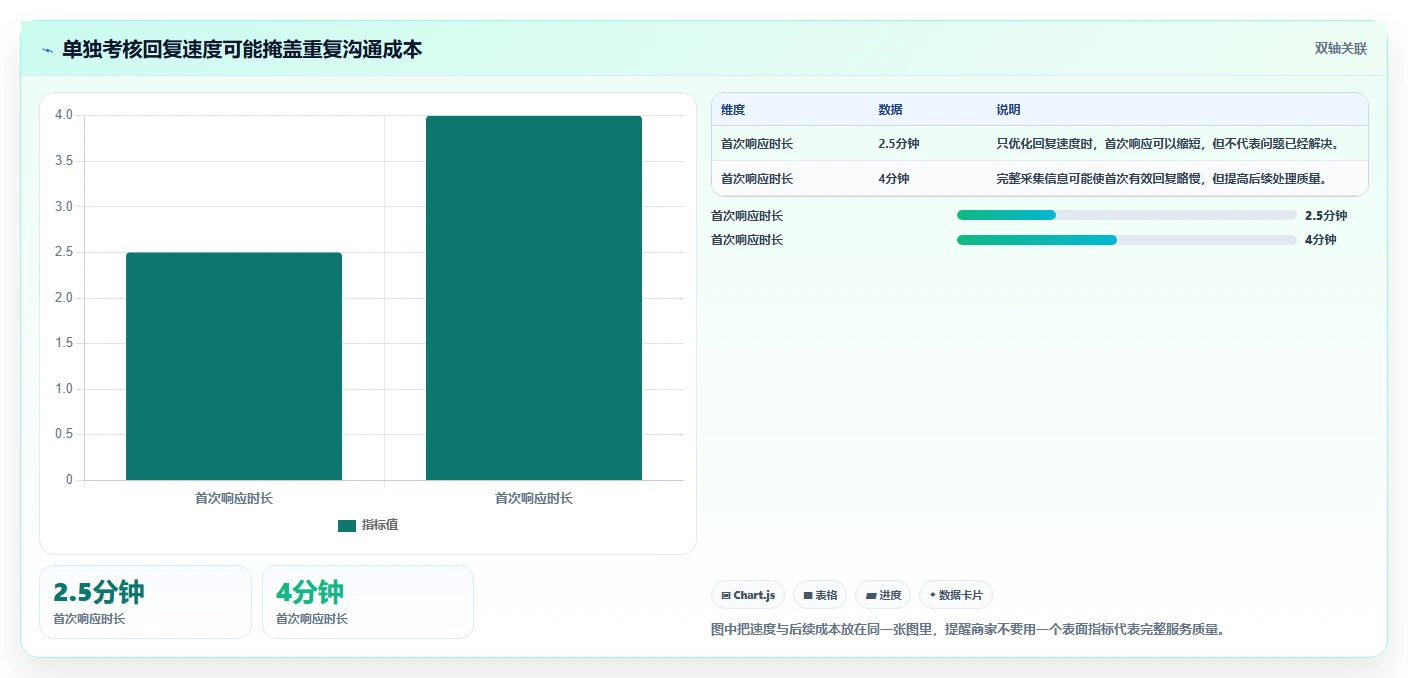Click the 维度 column header

tap(733, 110)
